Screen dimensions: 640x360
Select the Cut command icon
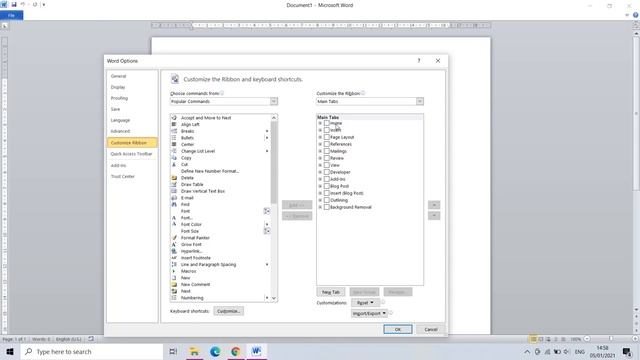click(x=174, y=164)
